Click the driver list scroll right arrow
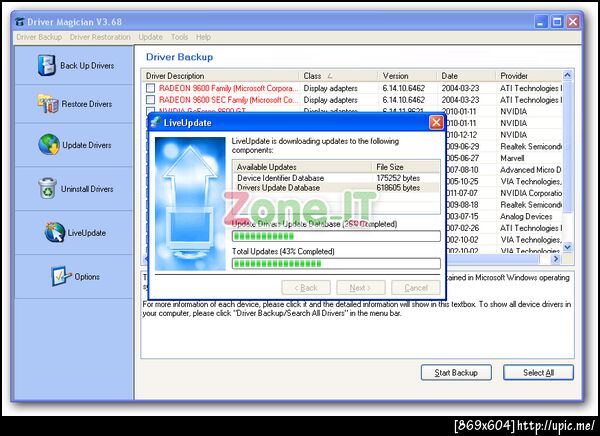Screen dimensions: 600x436 click(x=556, y=259)
